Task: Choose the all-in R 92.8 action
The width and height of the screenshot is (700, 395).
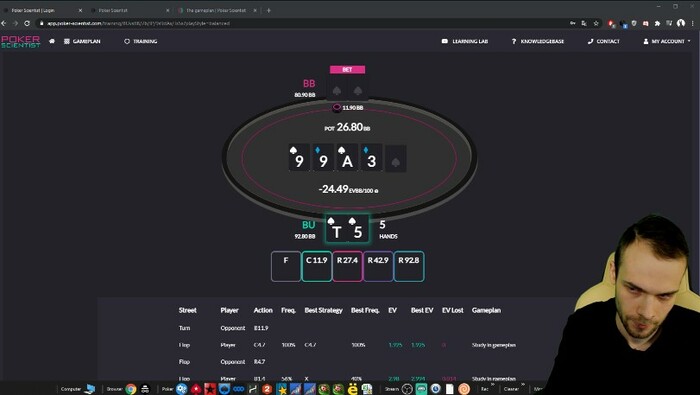Action: [x=409, y=266]
